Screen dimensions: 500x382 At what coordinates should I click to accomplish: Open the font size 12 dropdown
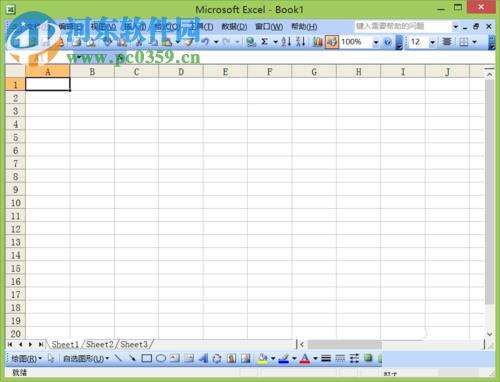432,42
